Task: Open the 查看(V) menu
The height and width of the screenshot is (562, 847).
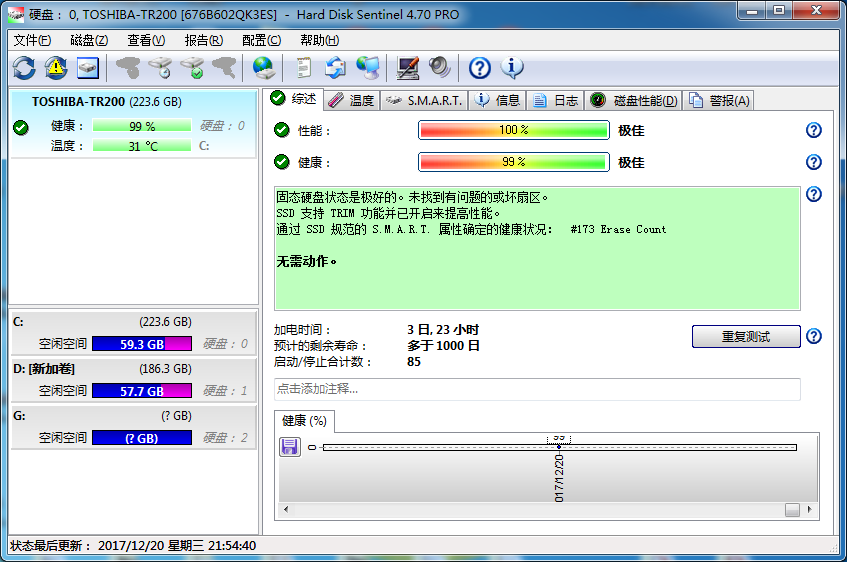Action: tap(146, 41)
